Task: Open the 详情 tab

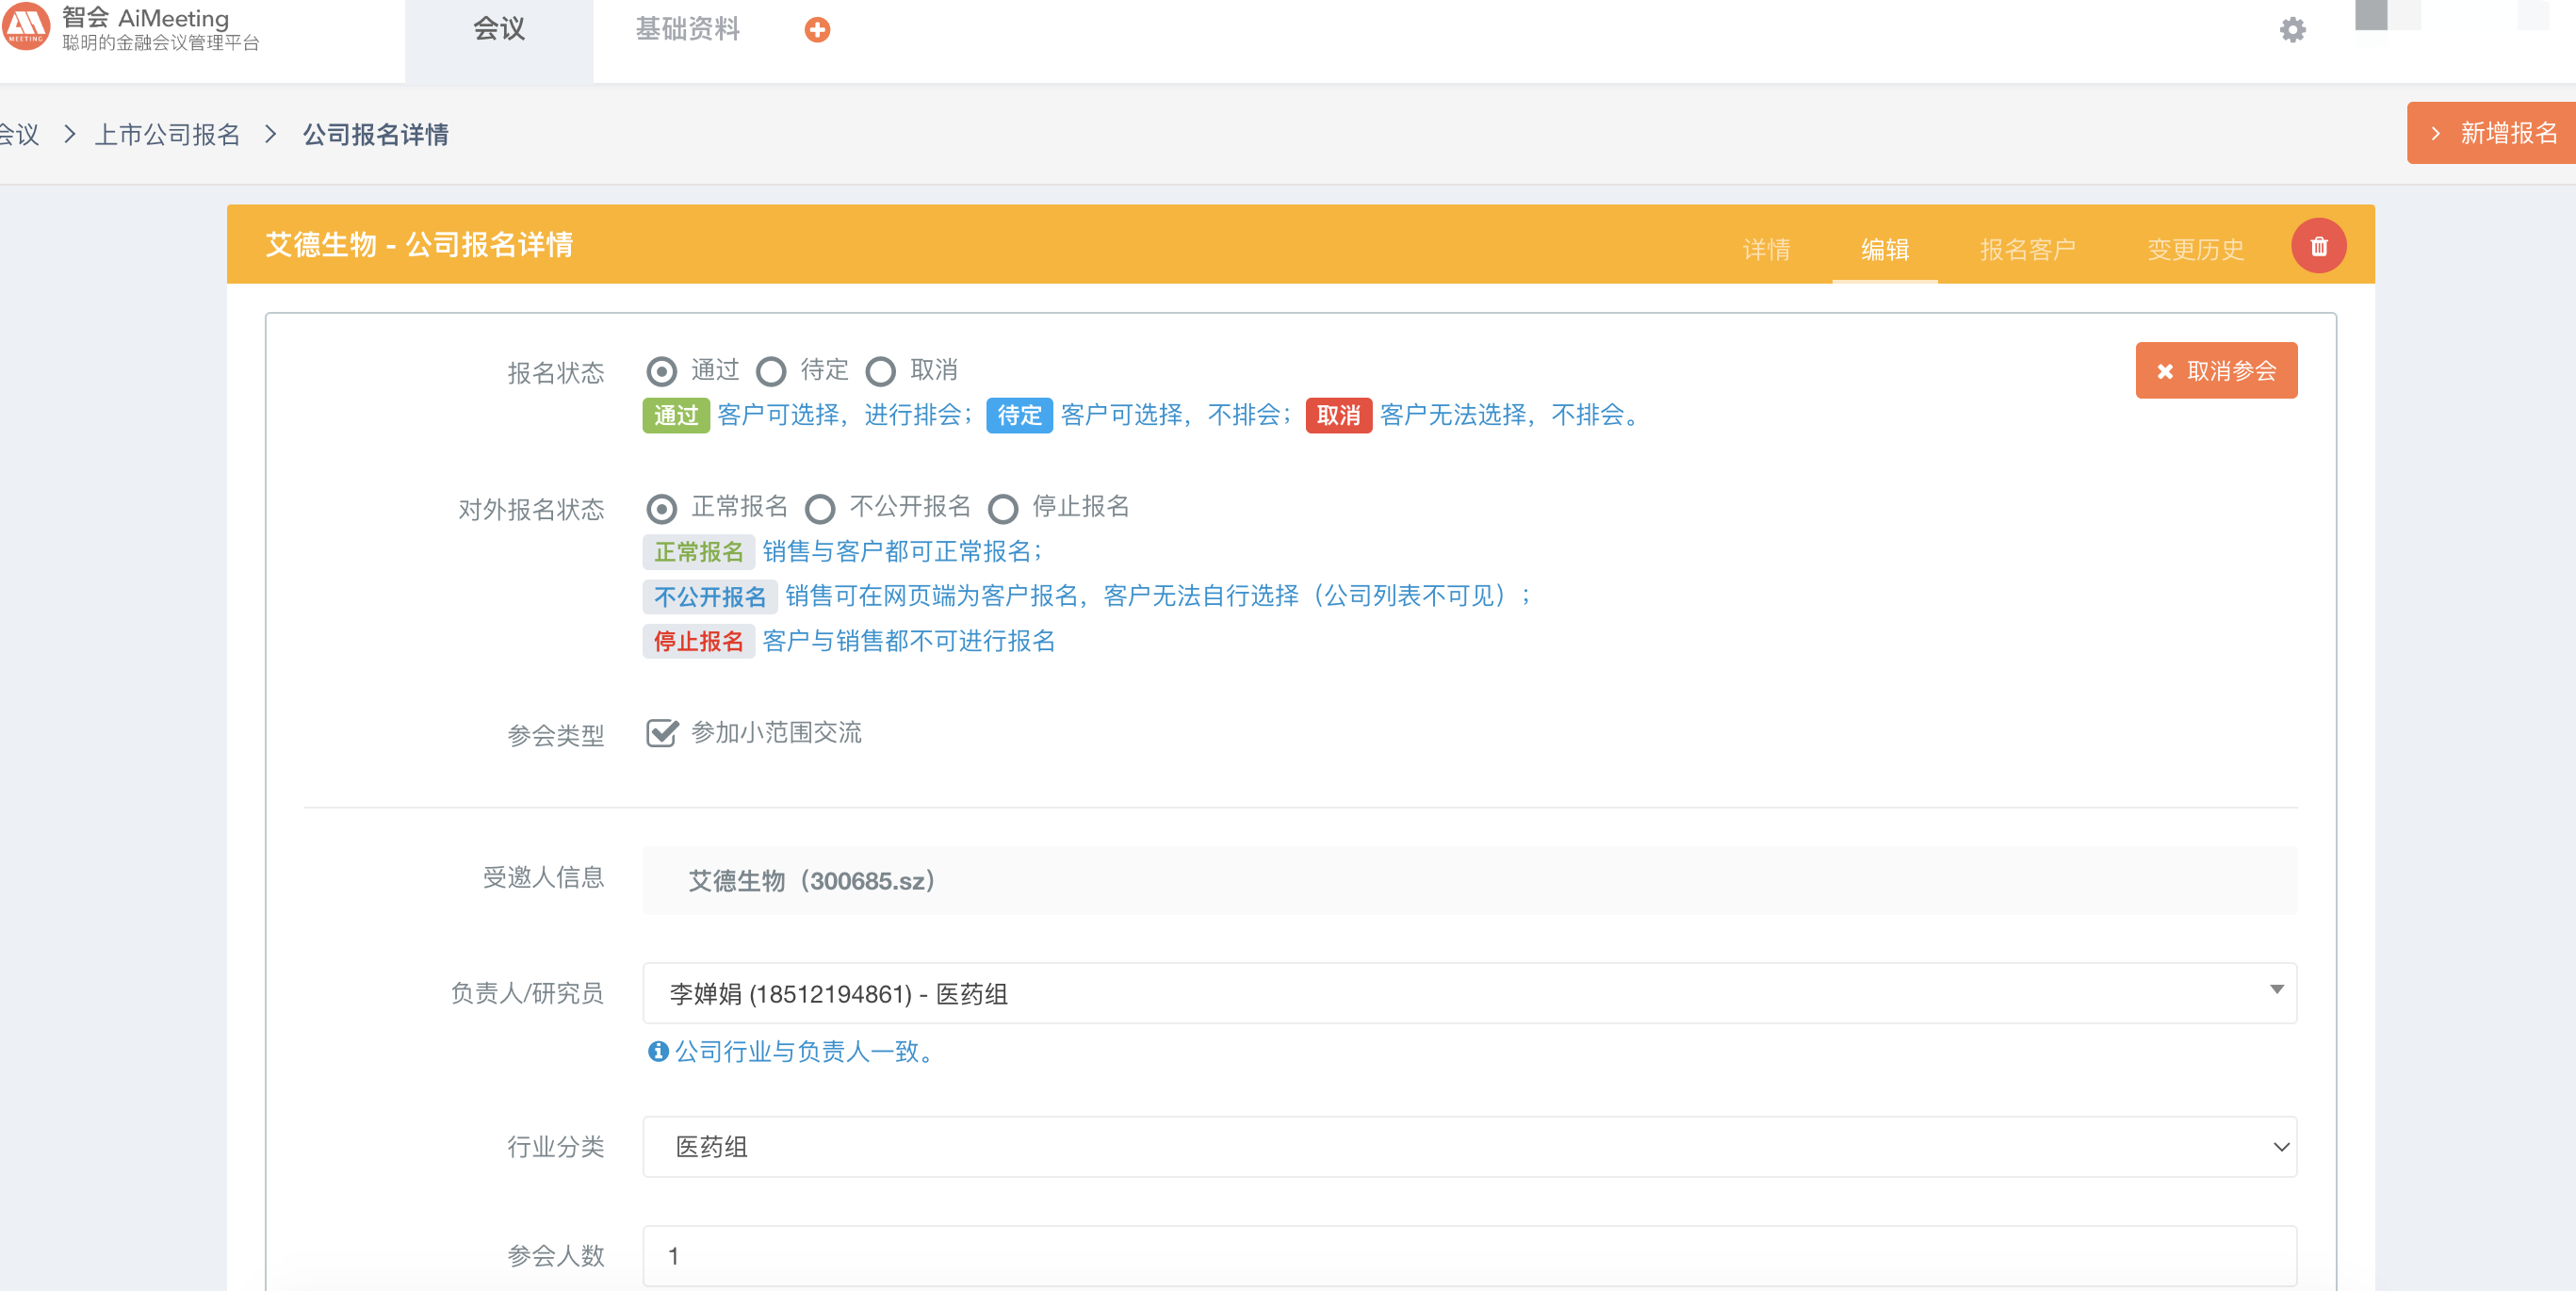Action: pyautogui.click(x=1766, y=249)
